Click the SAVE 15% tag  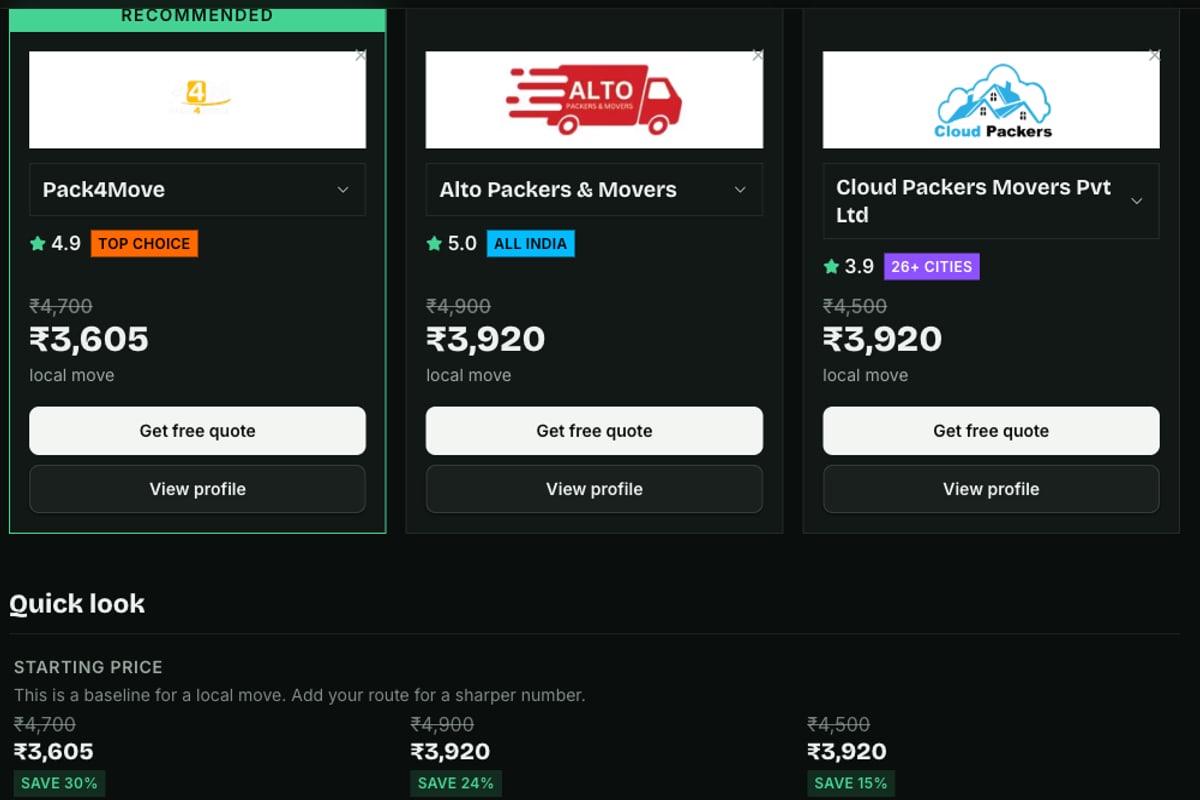[851, 783]
